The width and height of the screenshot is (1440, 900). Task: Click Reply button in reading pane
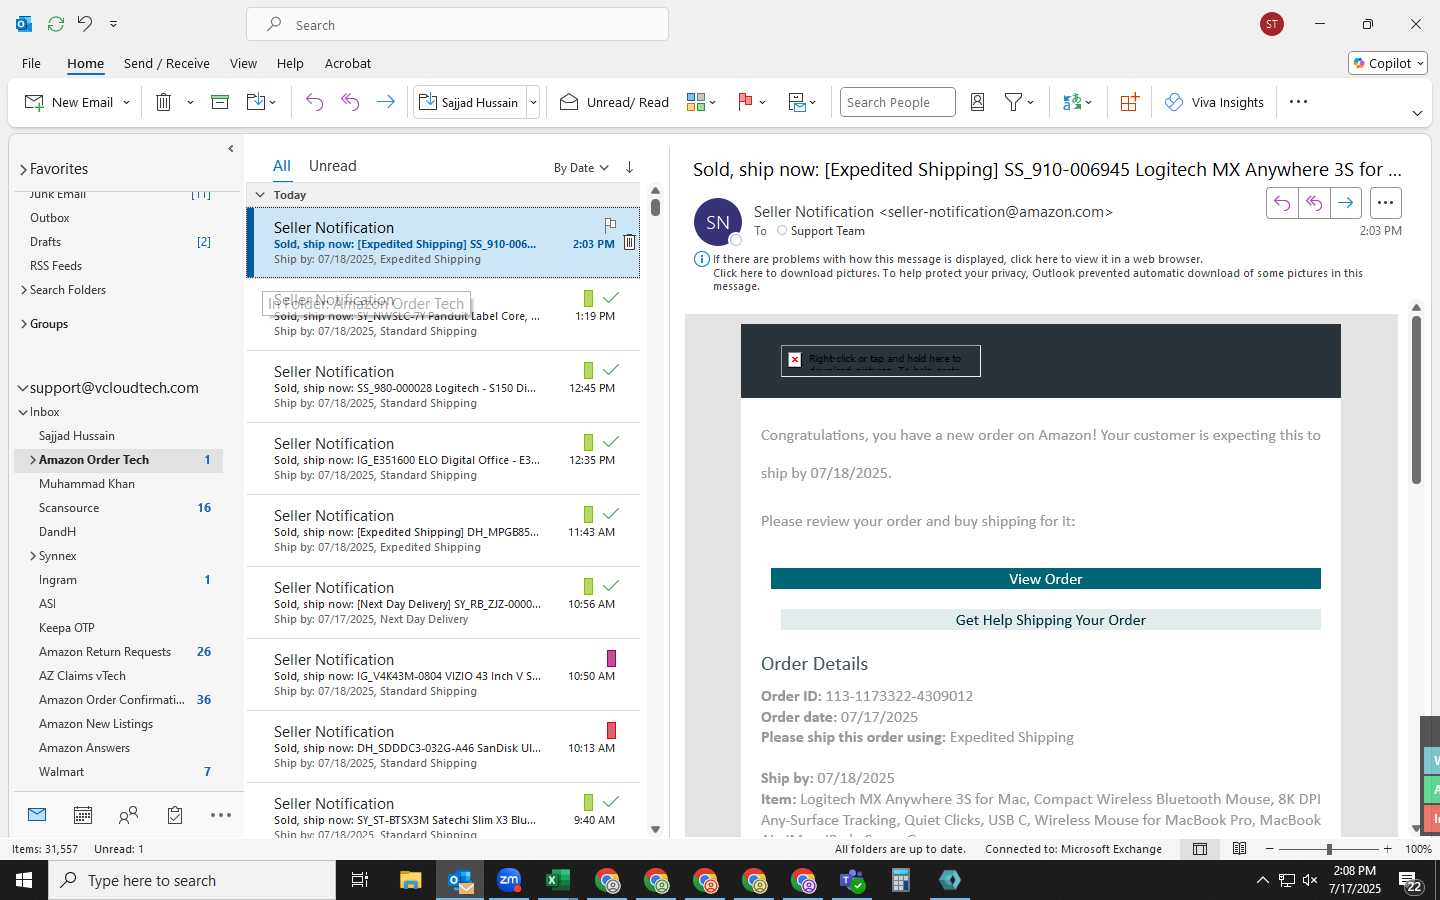[1282, 203]
